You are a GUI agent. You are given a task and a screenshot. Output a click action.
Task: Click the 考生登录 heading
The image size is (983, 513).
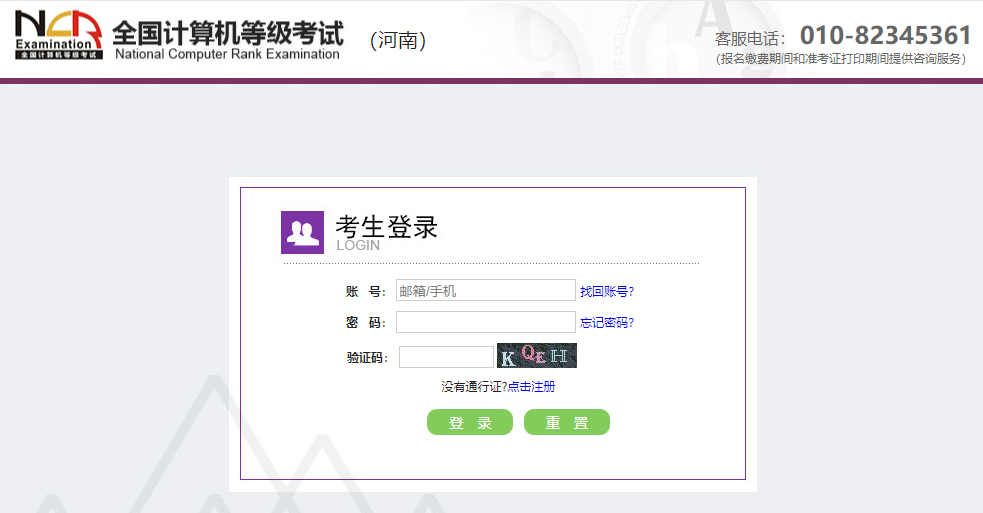point(386,226)
